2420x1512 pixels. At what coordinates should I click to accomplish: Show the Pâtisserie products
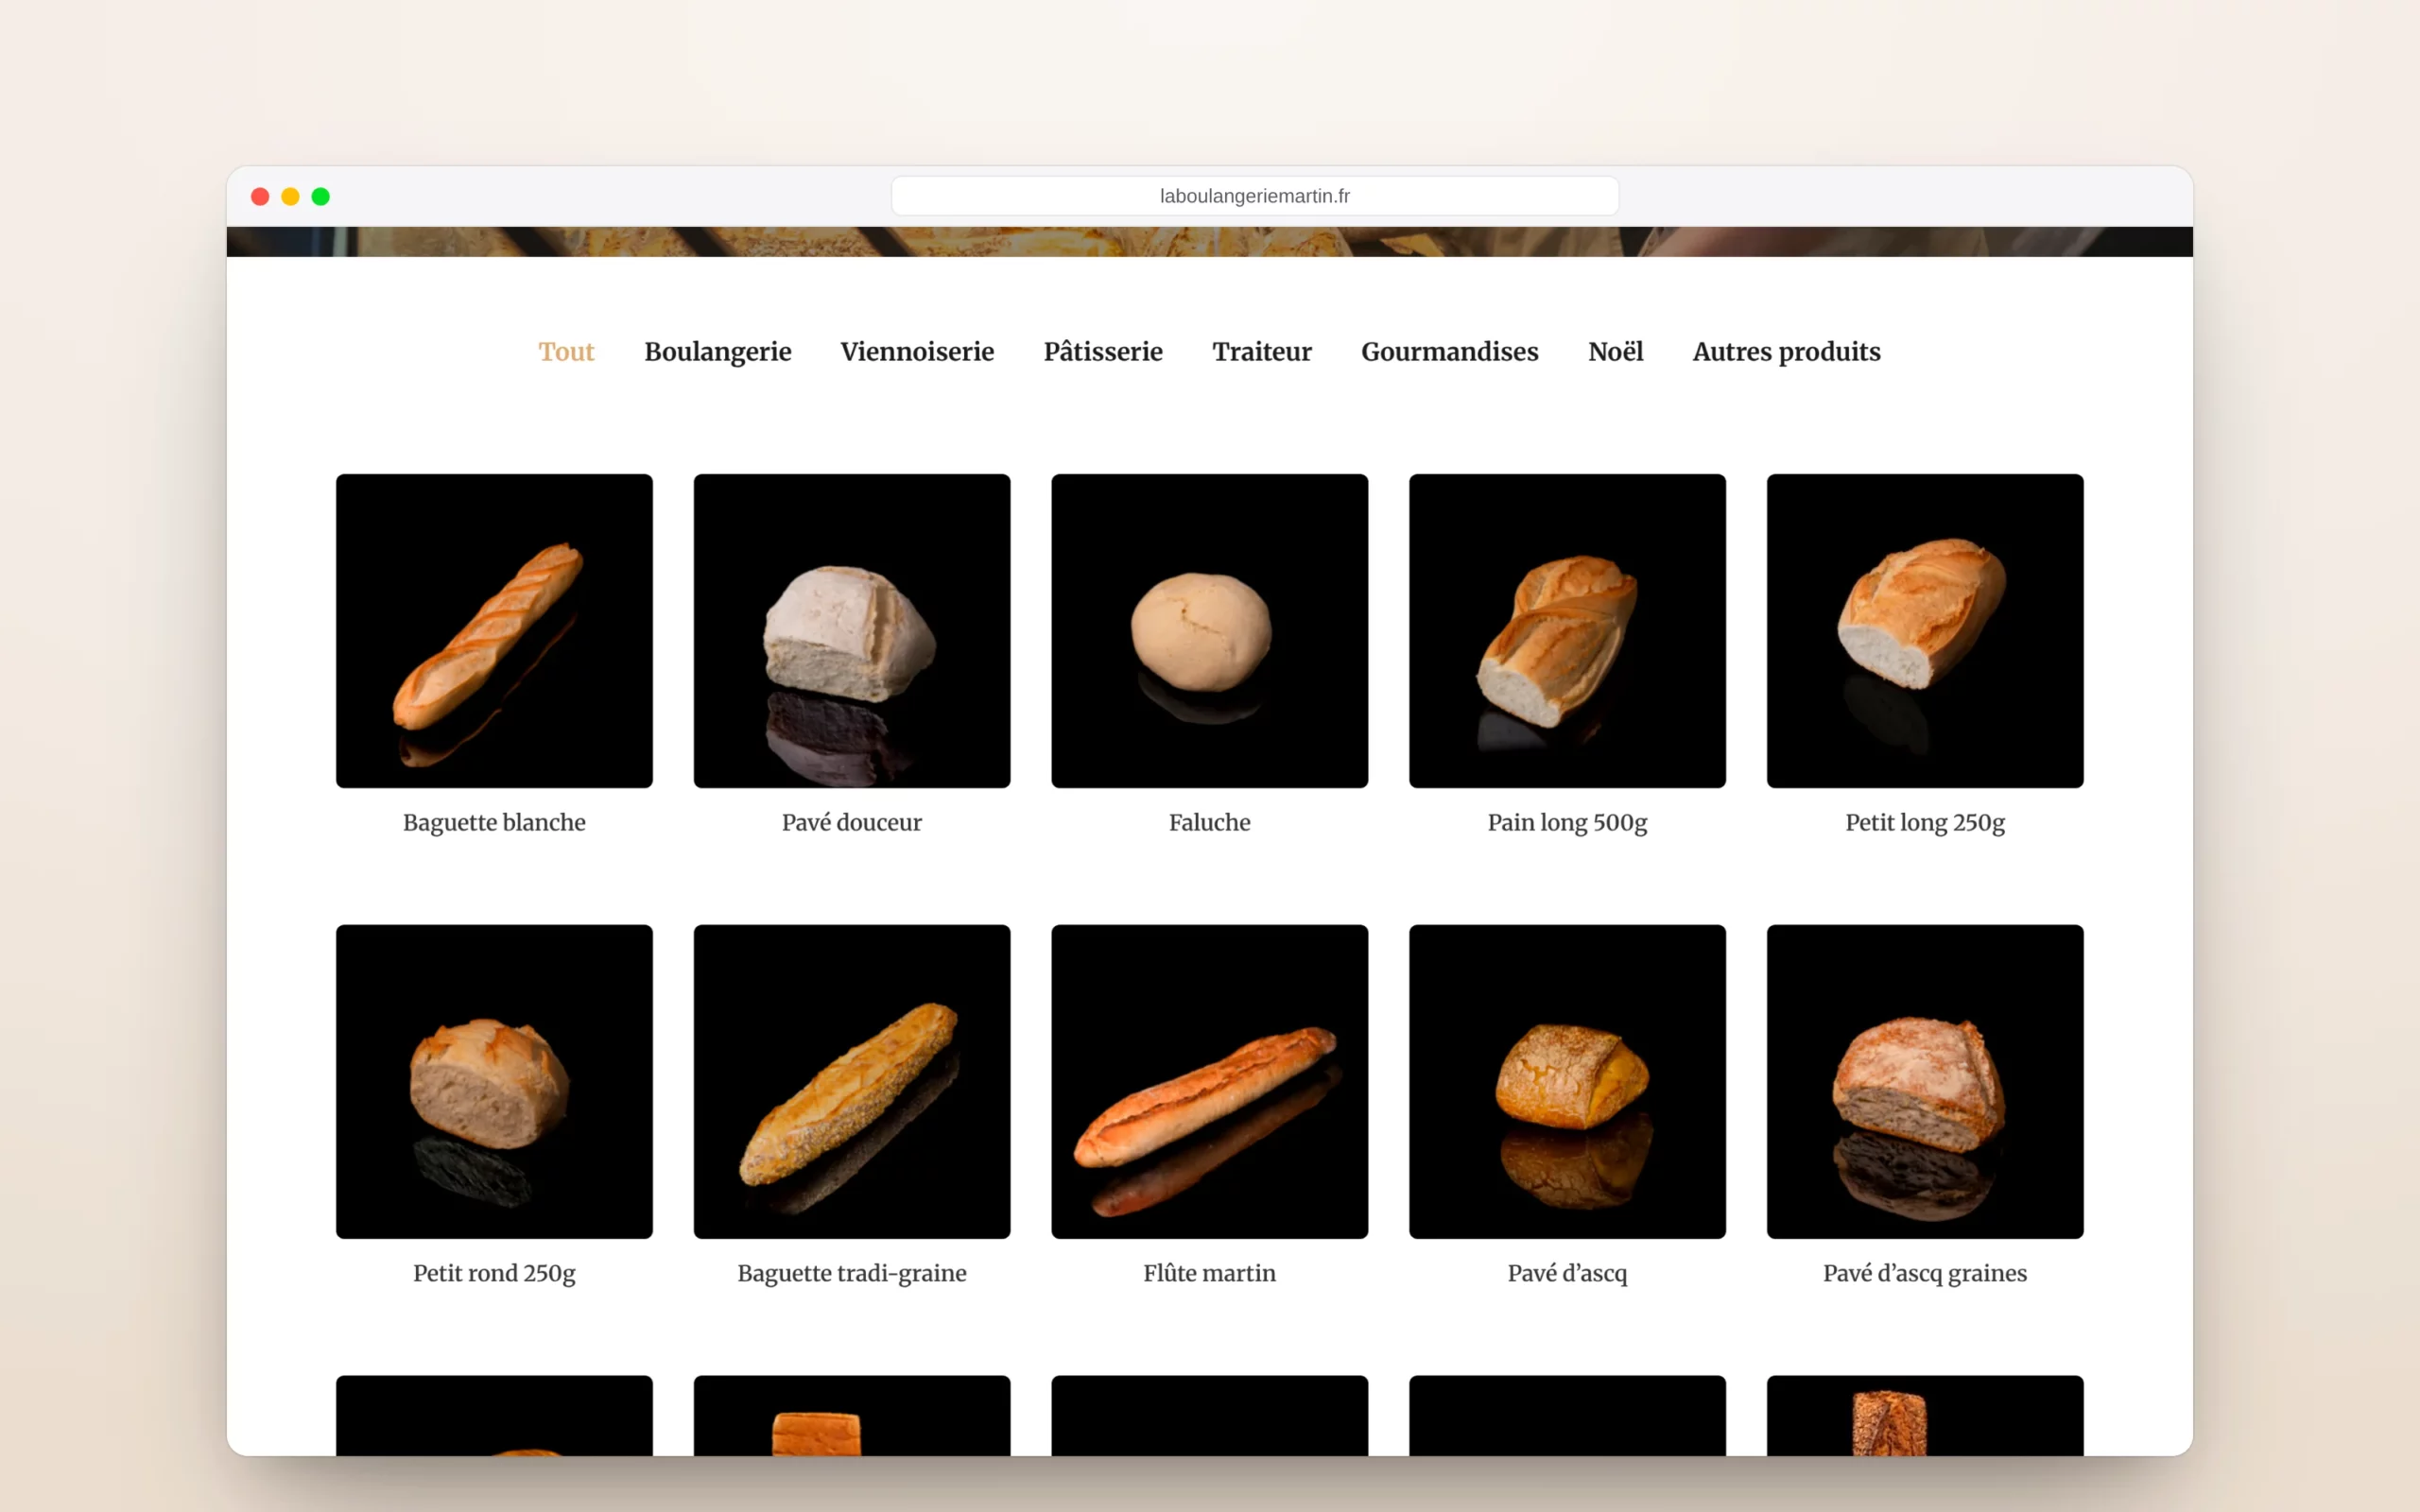1103,352
